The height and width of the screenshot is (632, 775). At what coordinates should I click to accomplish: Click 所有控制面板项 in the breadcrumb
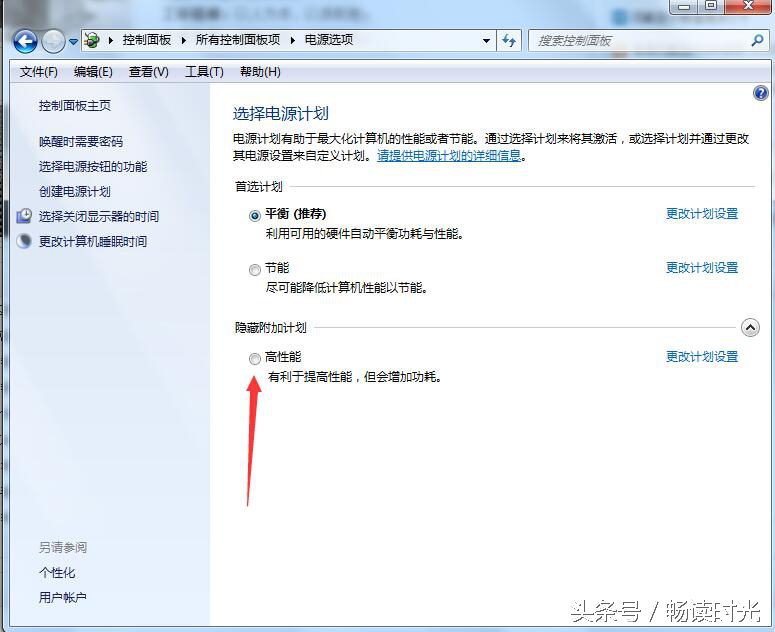[x=238, y=40]
